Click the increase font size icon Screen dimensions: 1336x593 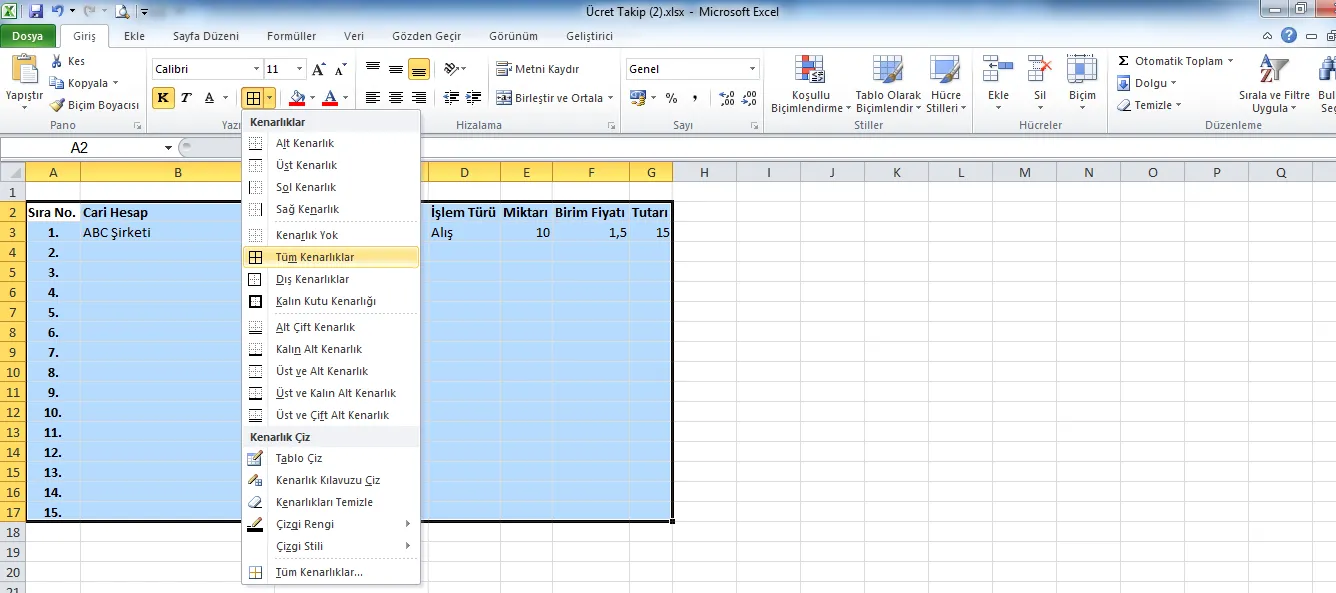318,69
